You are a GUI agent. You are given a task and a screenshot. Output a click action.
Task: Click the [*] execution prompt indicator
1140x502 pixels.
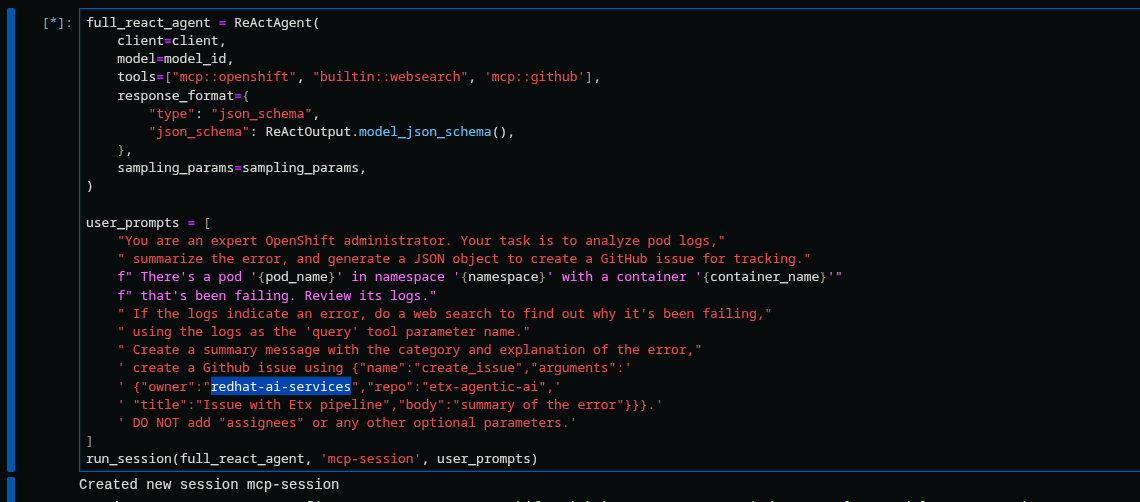point(57,23)
